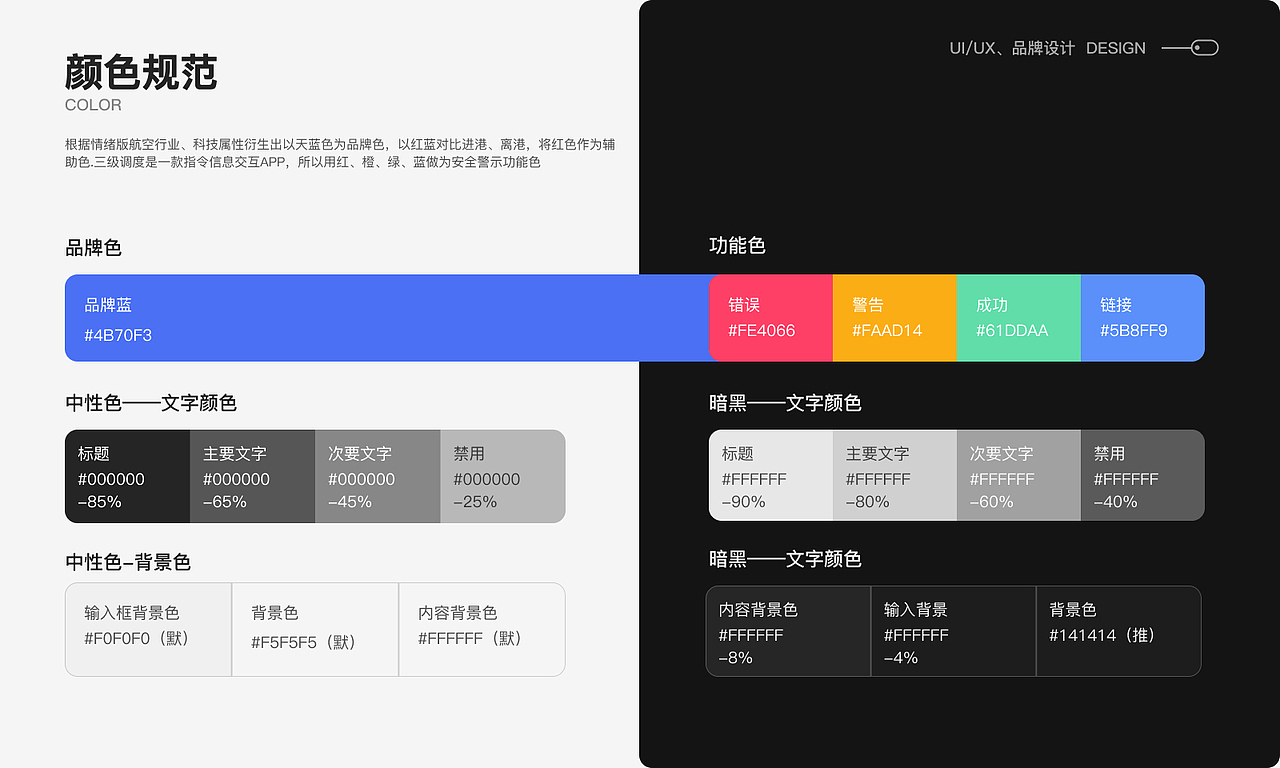Select the 链接 #5B8FF9 link color swatch
Viewport: 1280px width, 768px height.
[x=1142, y=317]
